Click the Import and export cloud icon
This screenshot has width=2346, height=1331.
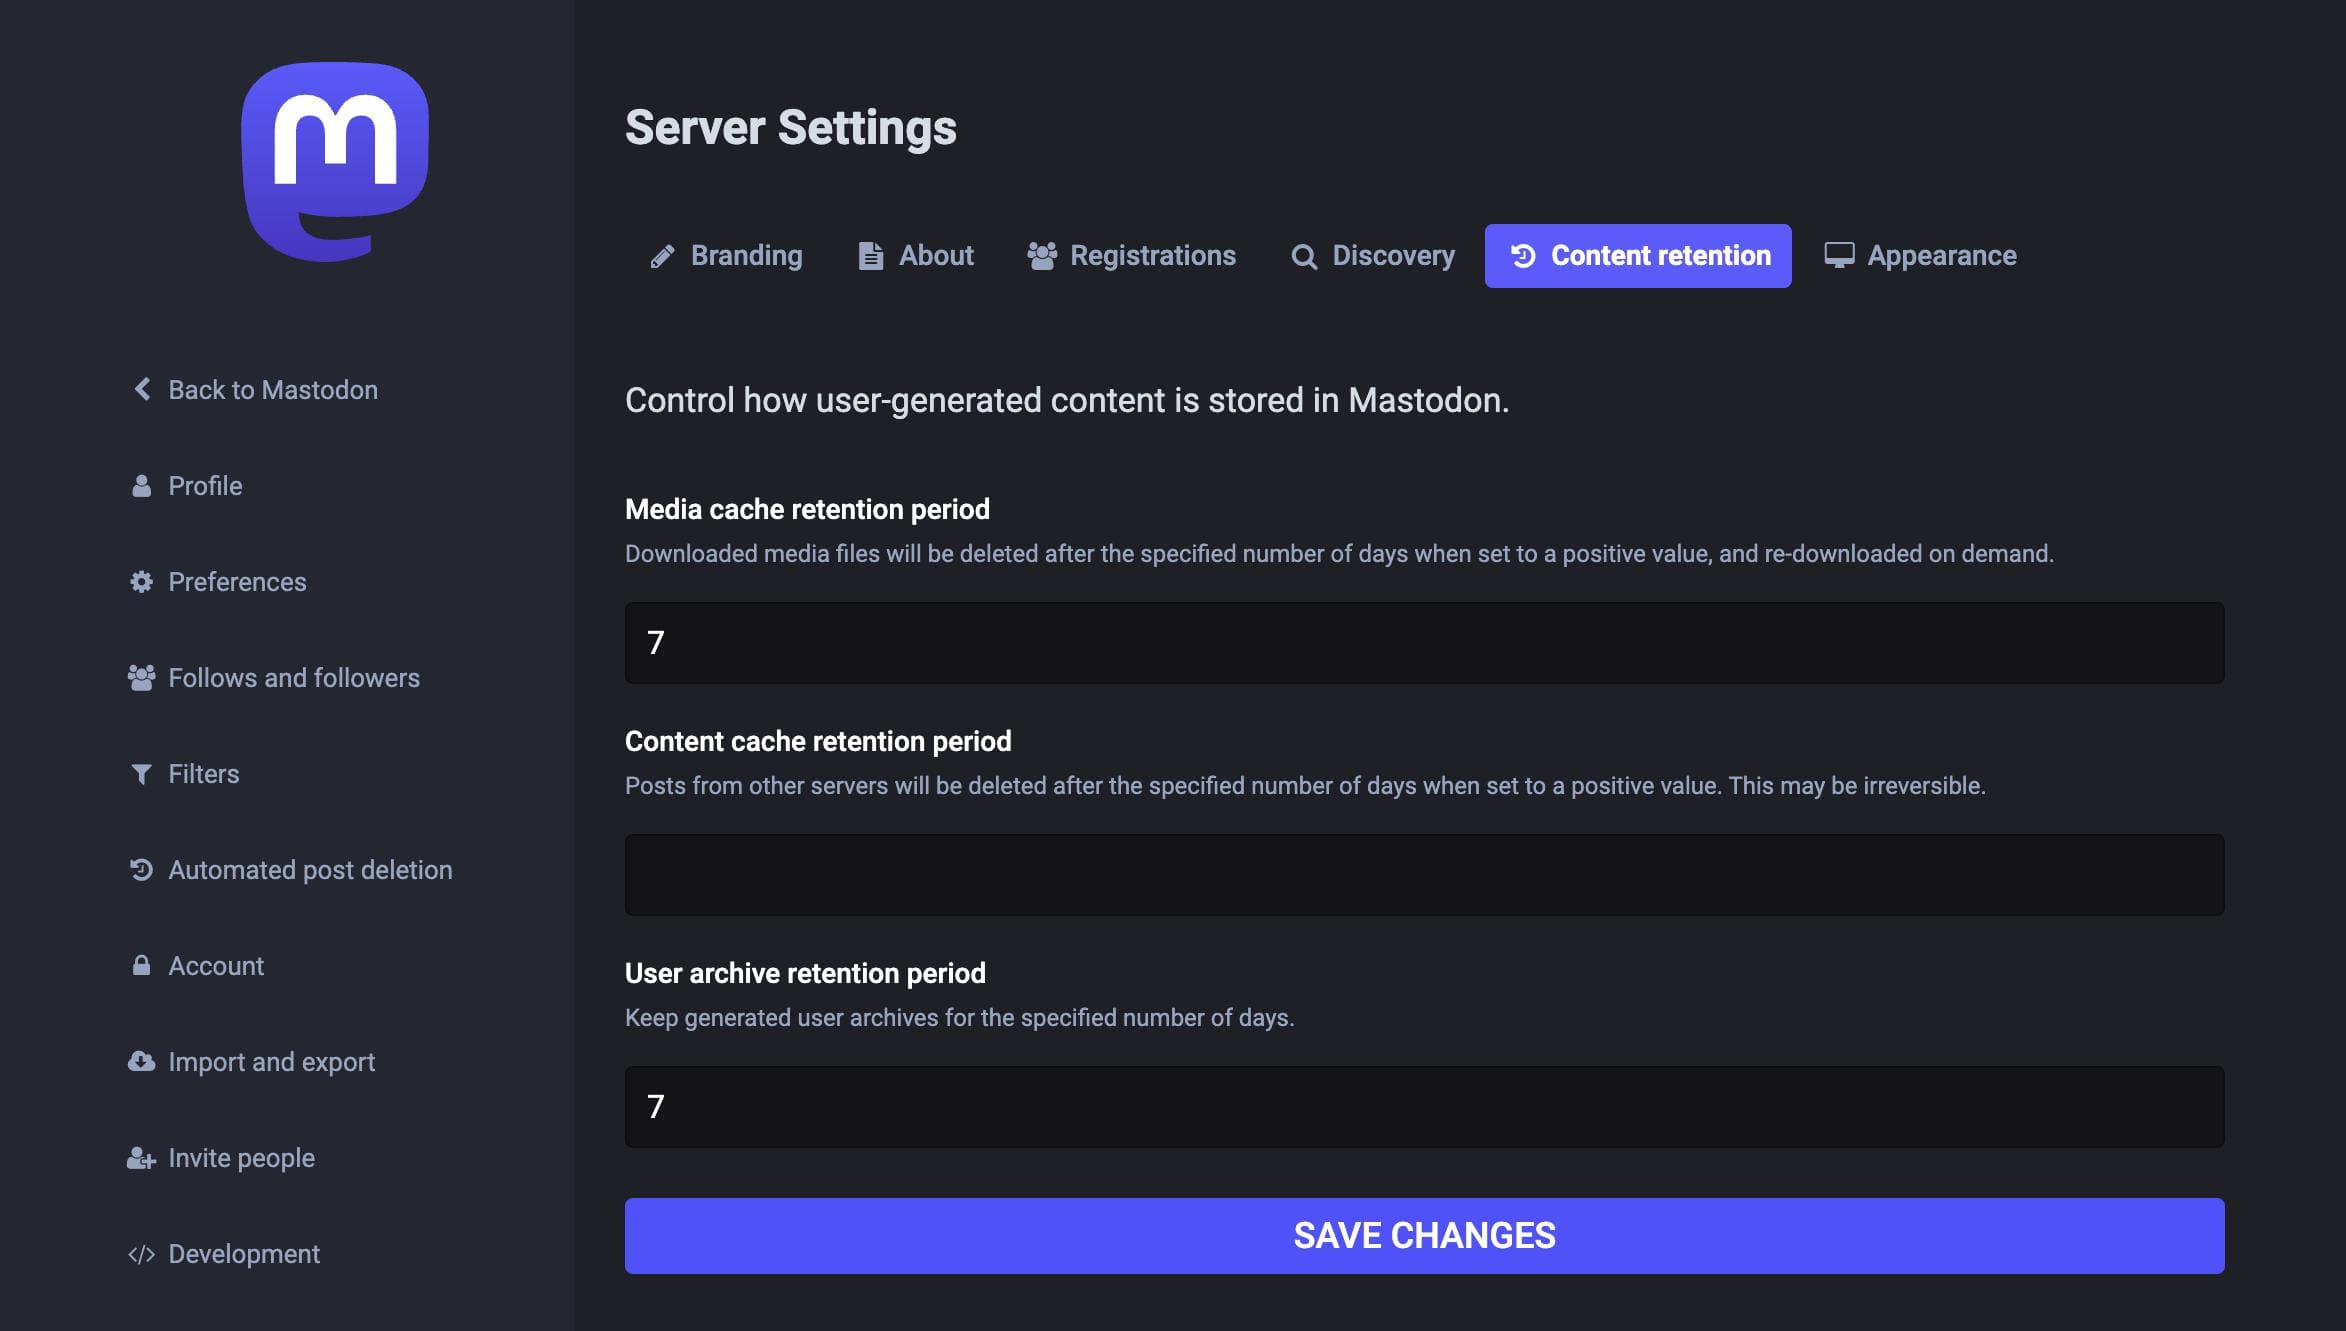pos(142,1062)
